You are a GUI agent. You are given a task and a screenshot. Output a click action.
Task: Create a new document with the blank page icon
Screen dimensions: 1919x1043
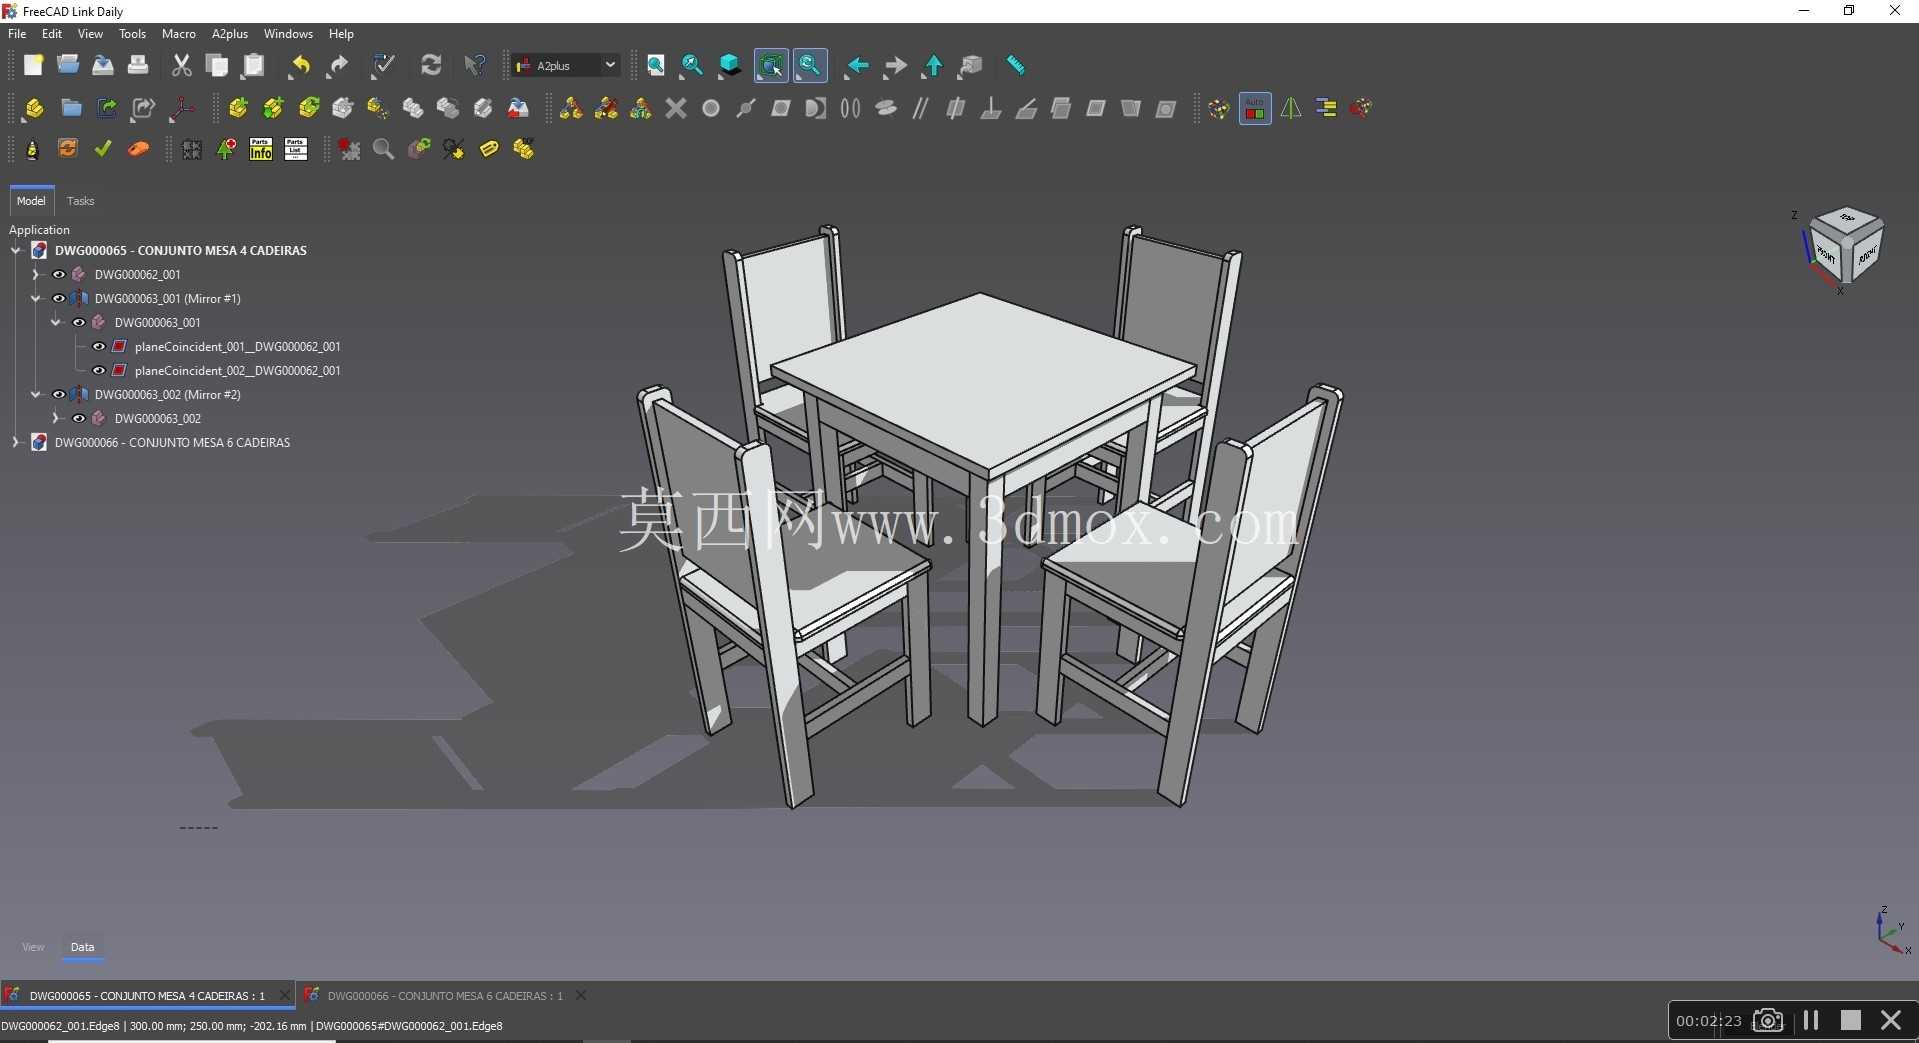point(33,66)
